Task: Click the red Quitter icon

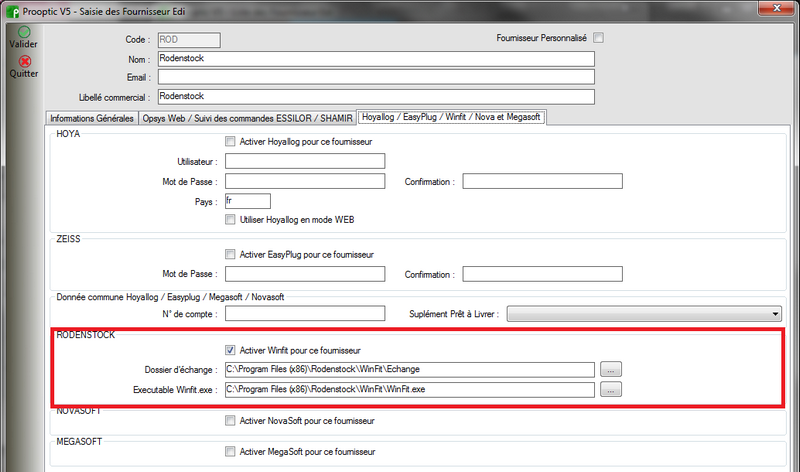Action: pyautogui.click(x=24, y=62)
